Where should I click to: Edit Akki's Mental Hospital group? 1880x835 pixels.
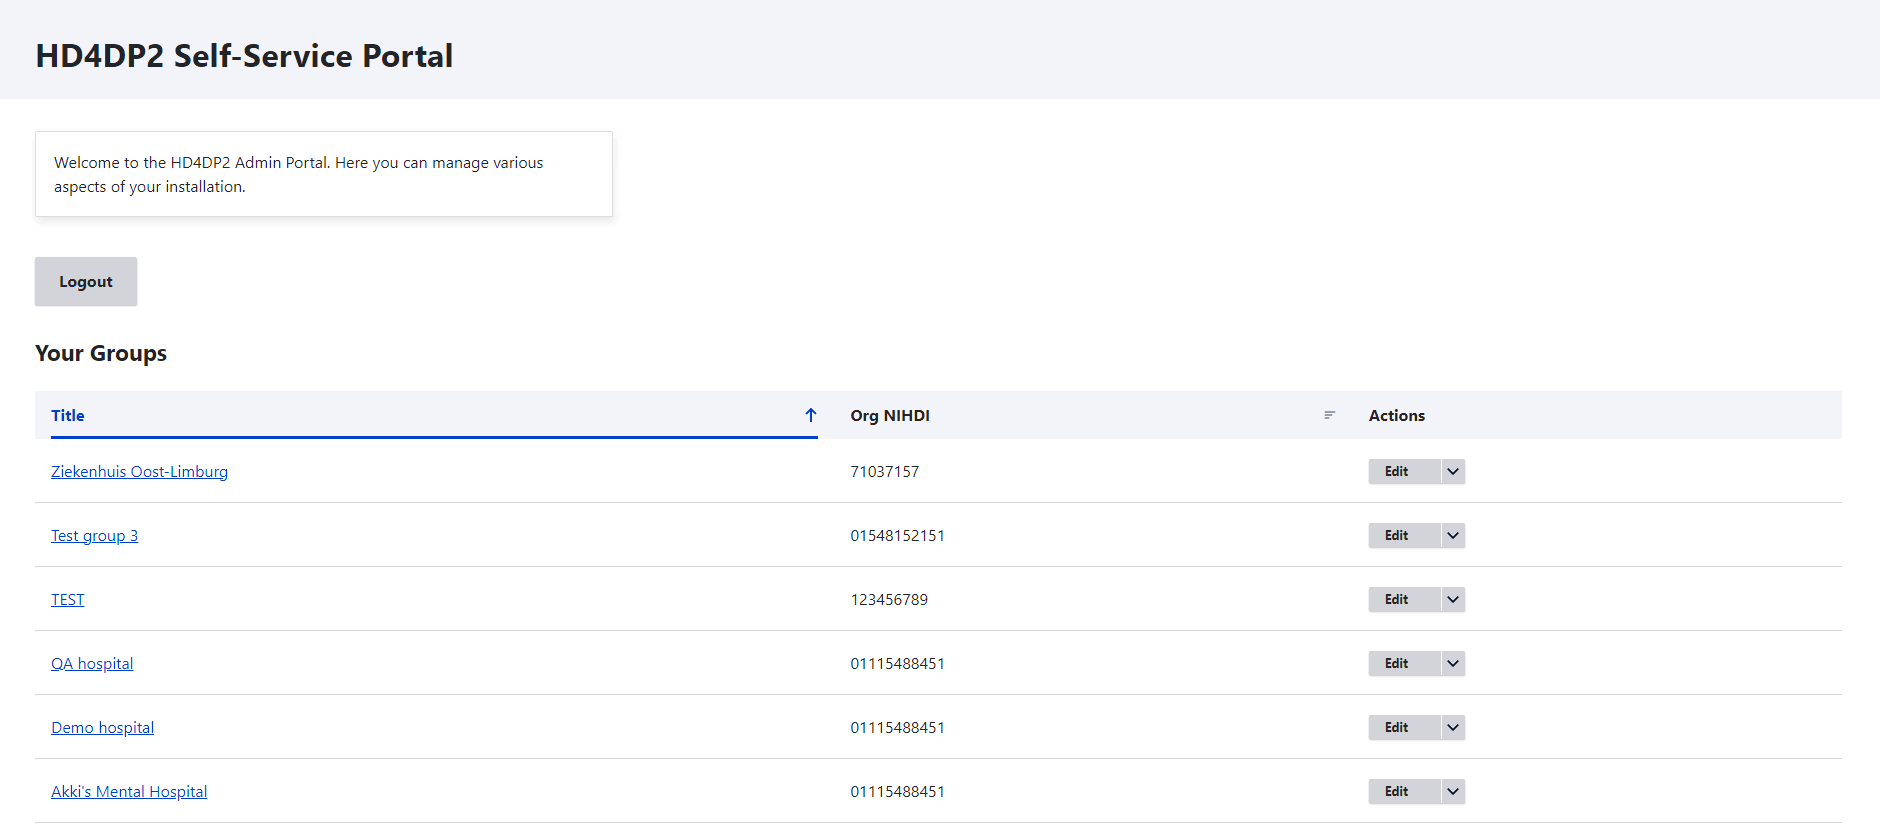(x=1396, y=792)
